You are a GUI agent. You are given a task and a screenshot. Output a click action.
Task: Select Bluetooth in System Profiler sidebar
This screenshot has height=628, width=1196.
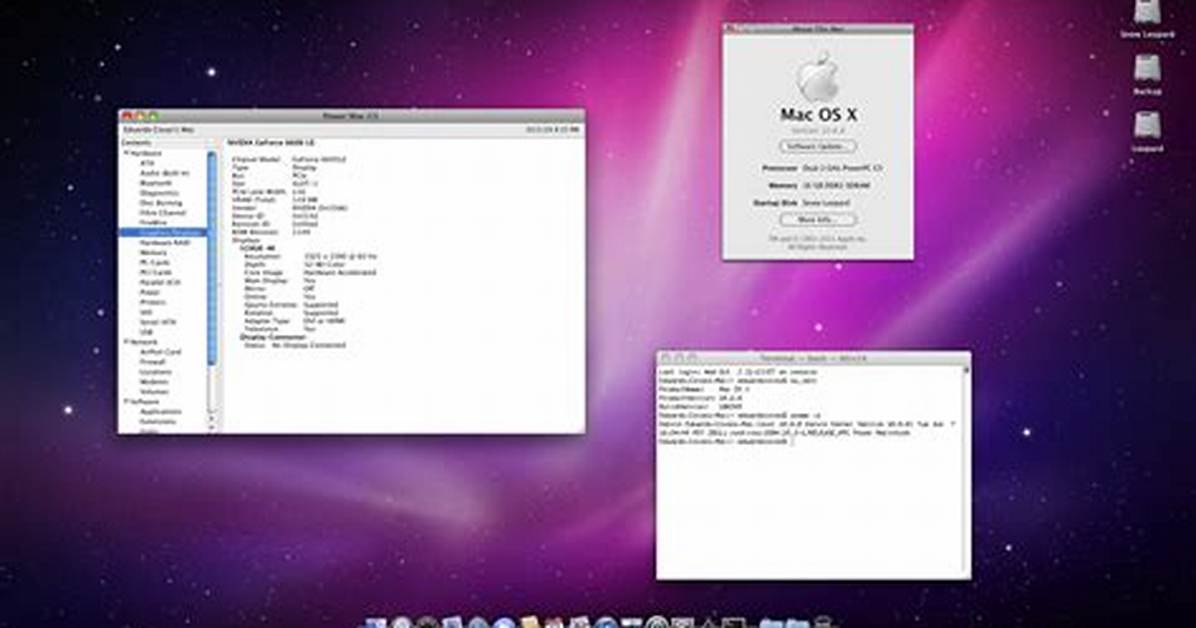[156, 183]
